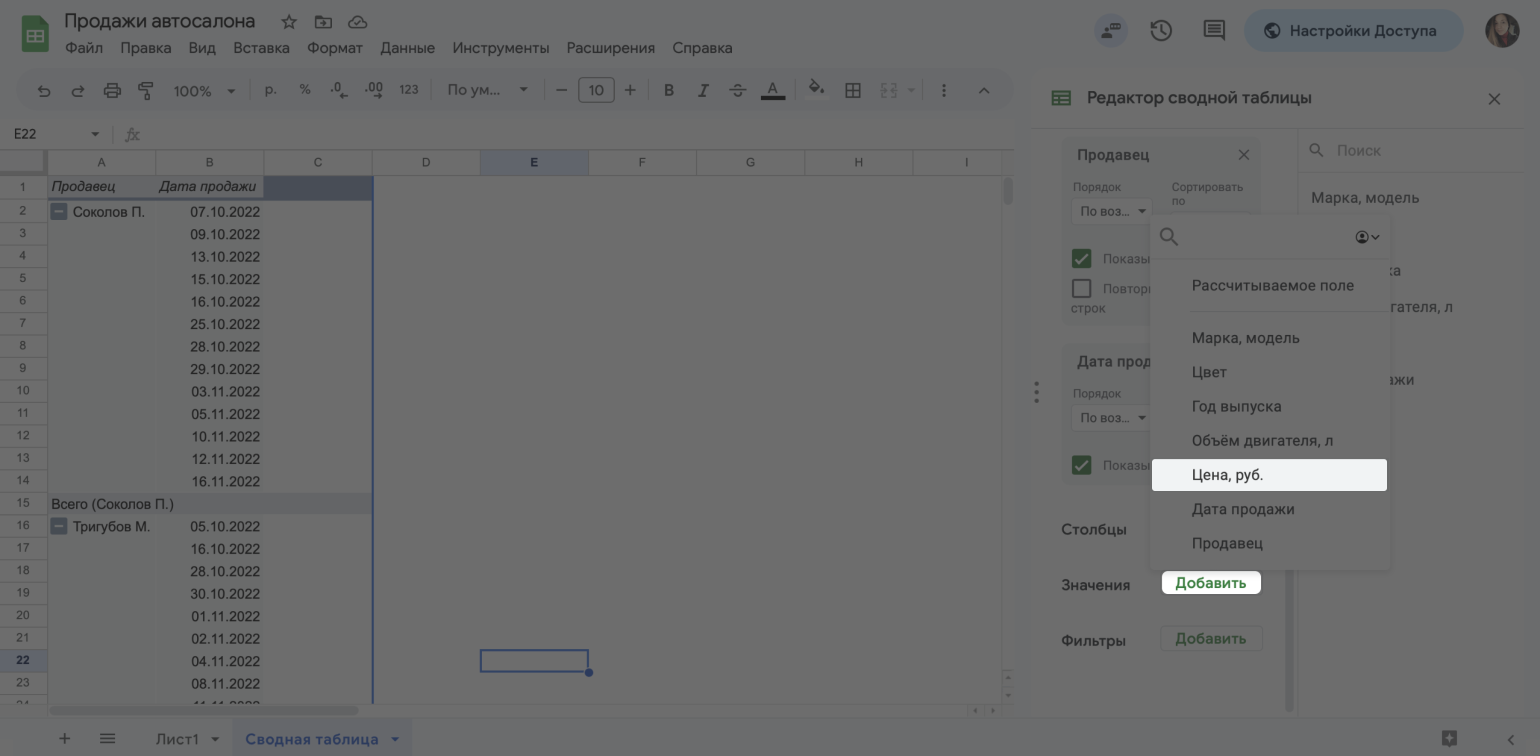1540x756 pixels.
Task: Open the comments icon in header
Action: click(x=1214, y=31)
